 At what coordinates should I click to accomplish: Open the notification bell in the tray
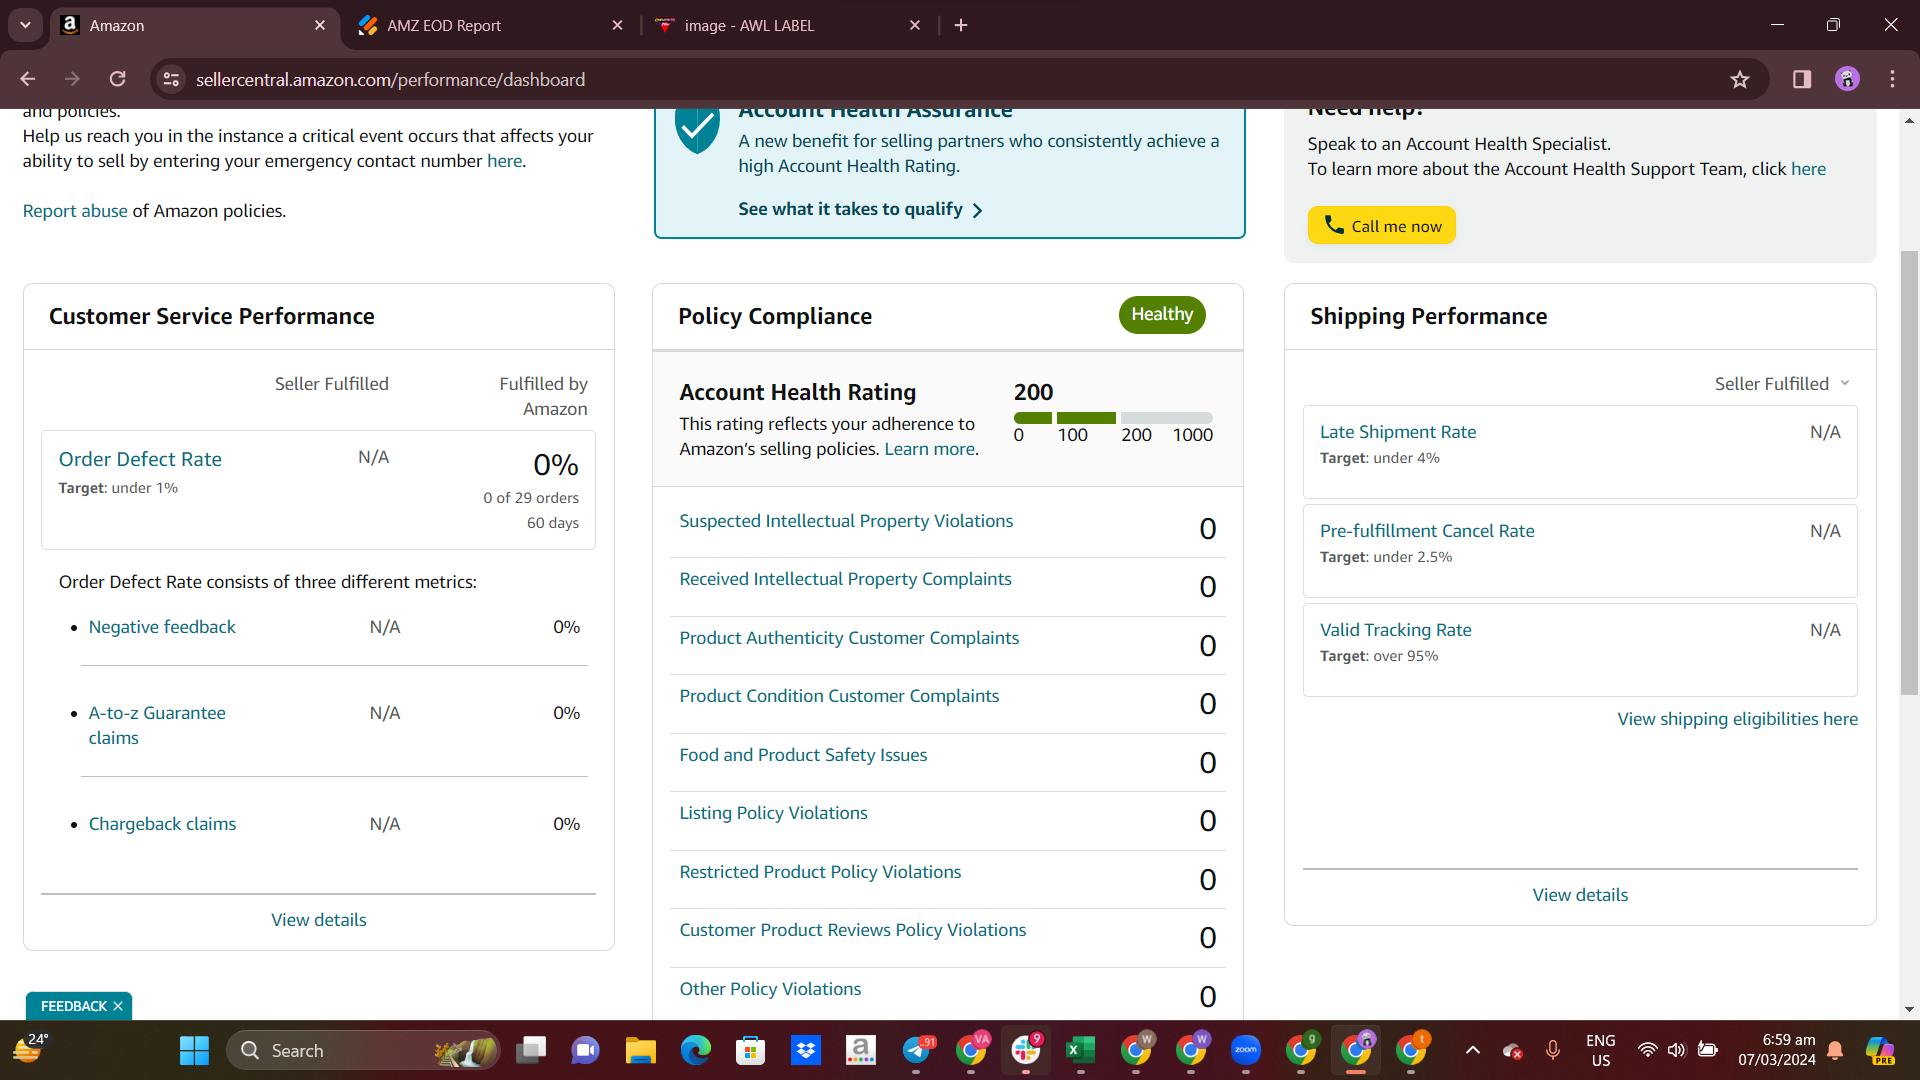click(x=1835, y=1050)
